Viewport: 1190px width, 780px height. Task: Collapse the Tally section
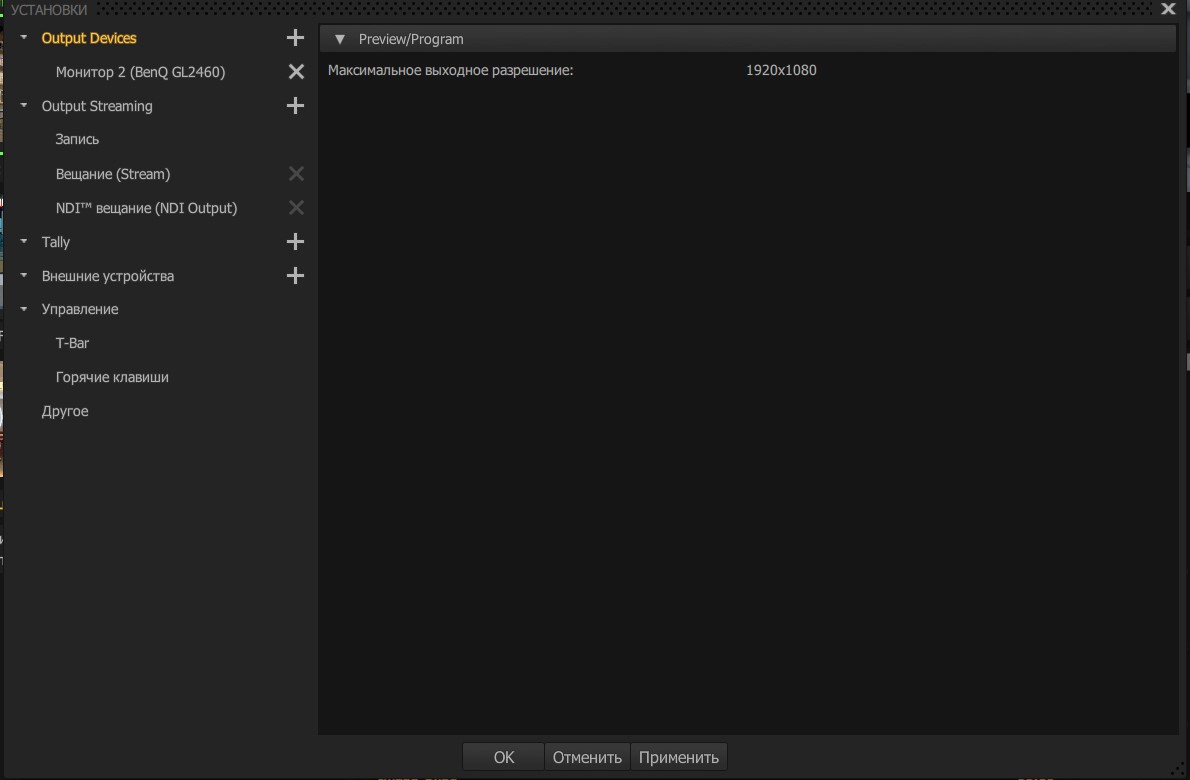24,241
